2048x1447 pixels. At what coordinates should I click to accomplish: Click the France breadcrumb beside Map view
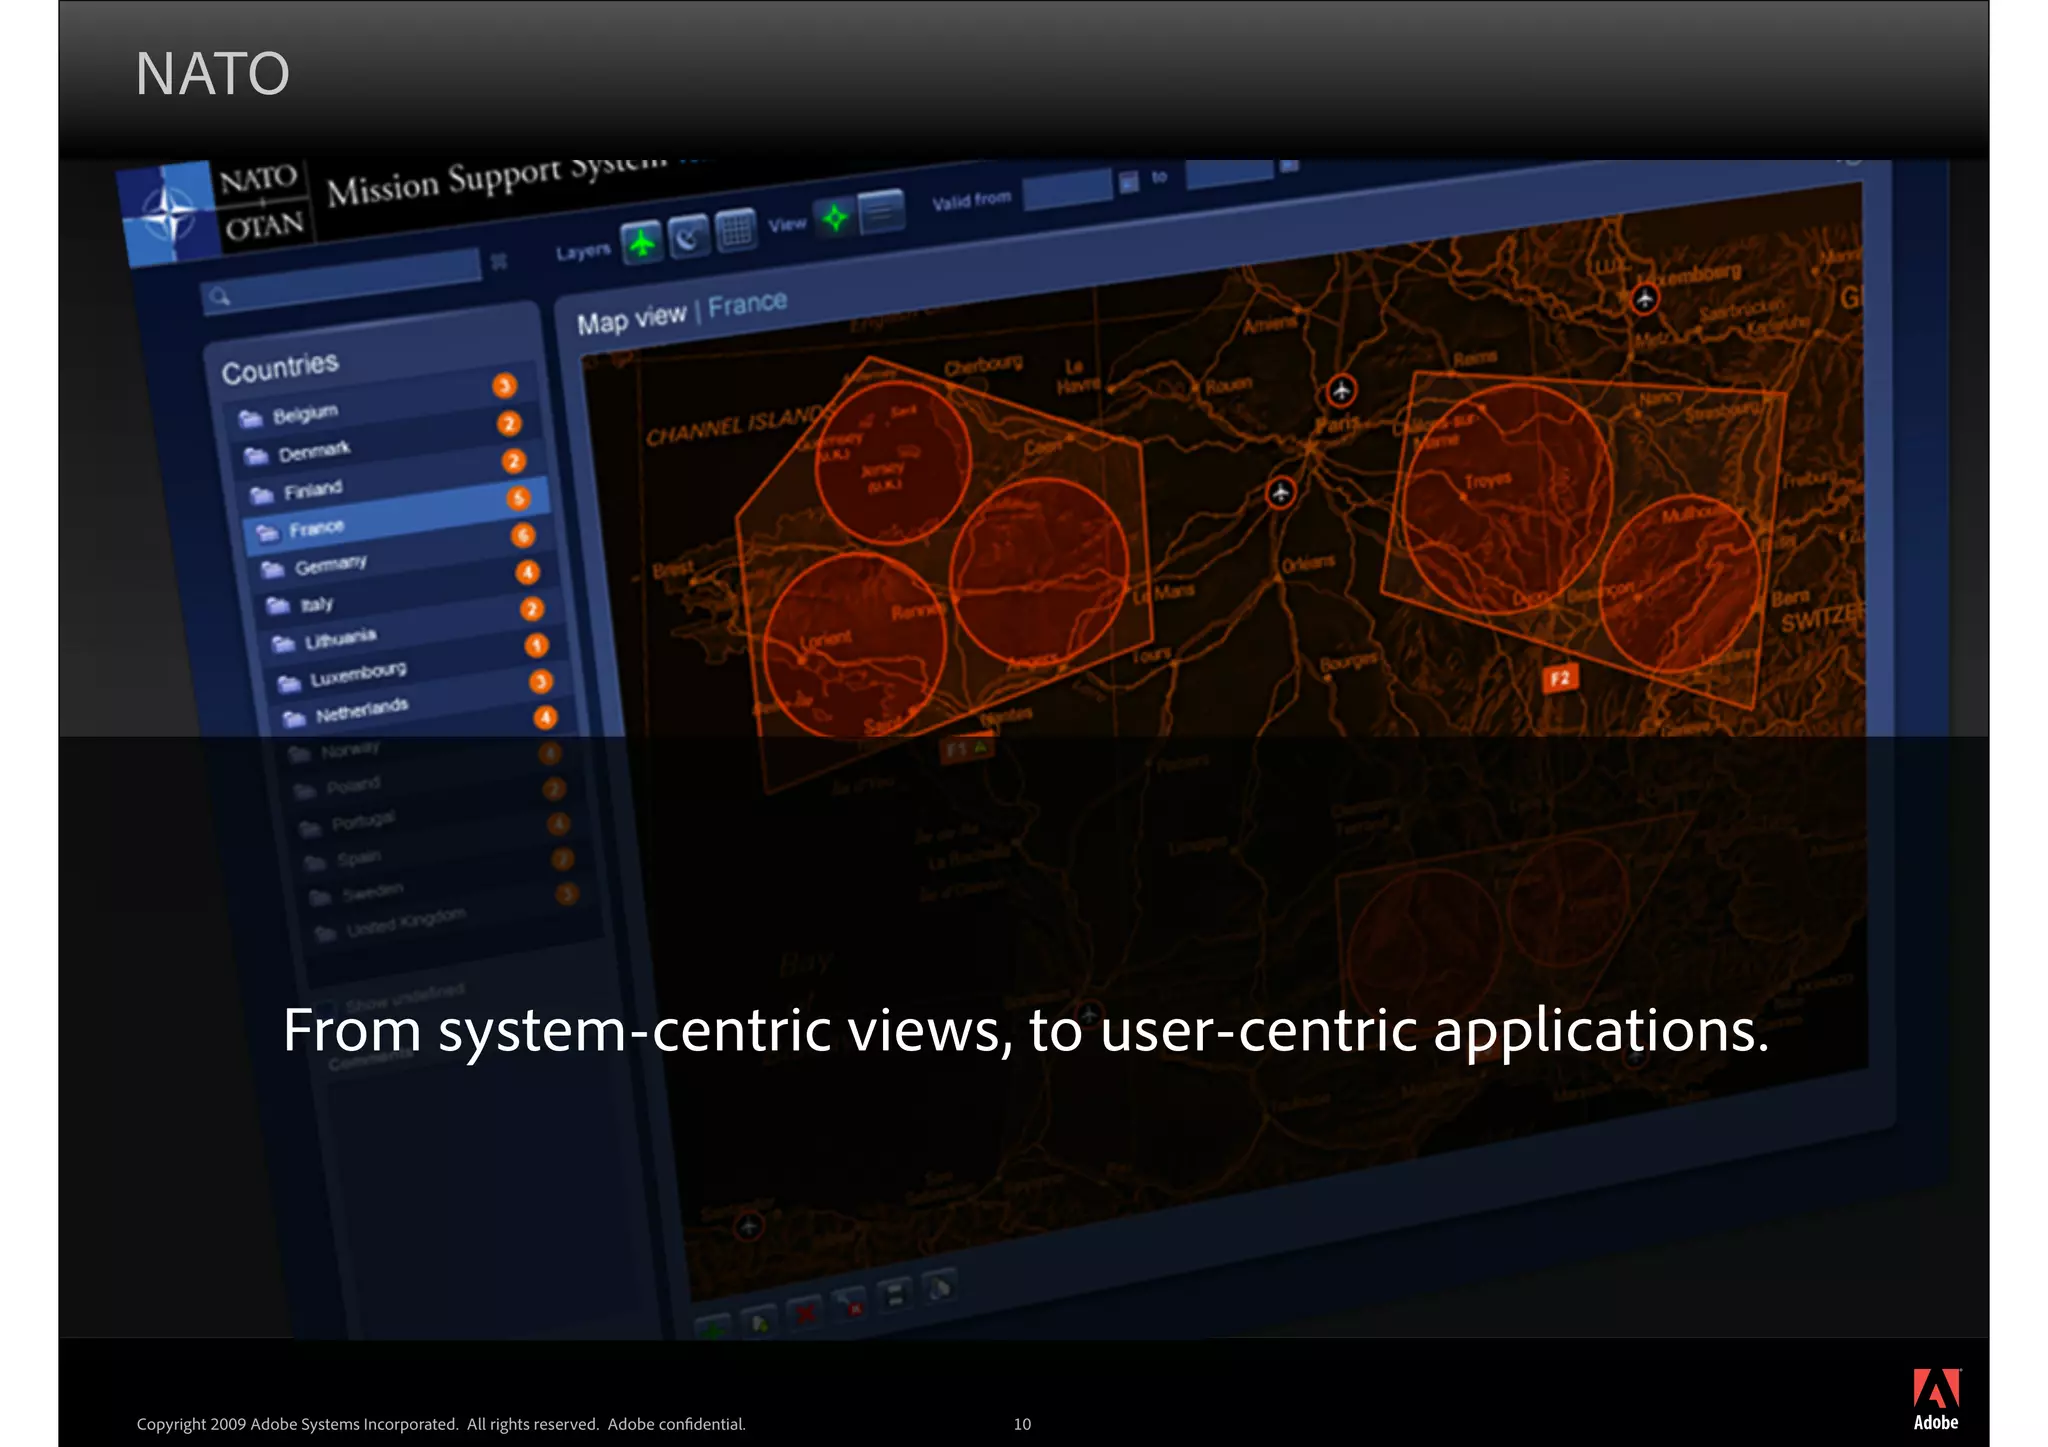[x=747, y=303]
